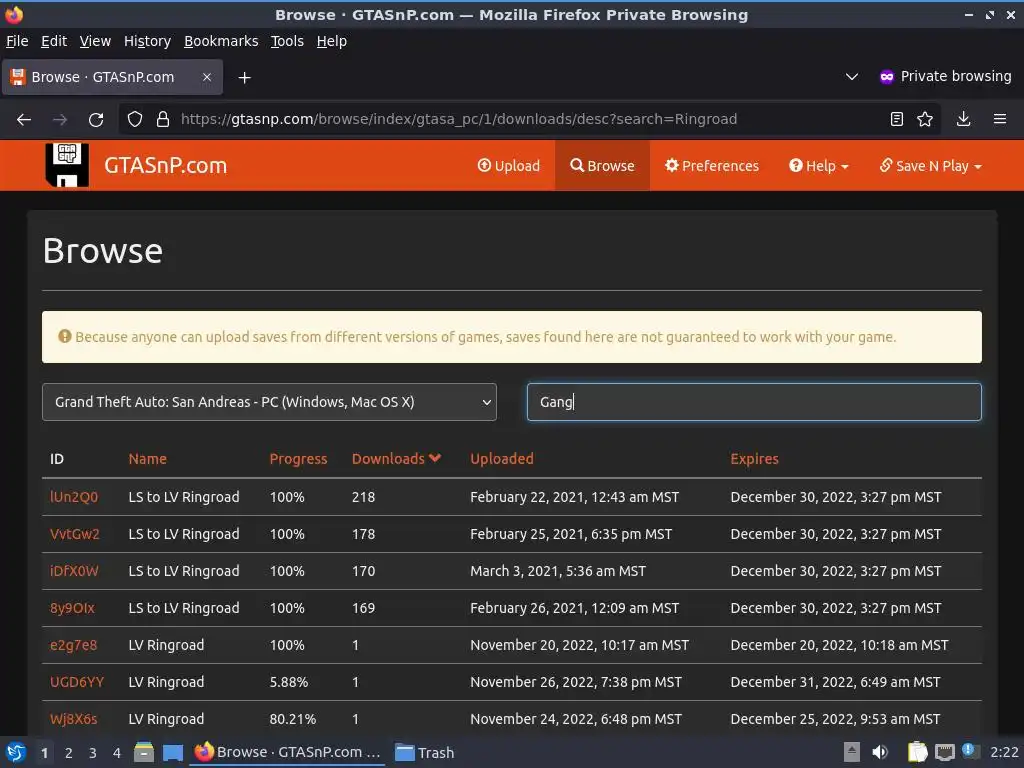Click the URL address bar text
Screen dimensions: 1024x768
(458, 119)
